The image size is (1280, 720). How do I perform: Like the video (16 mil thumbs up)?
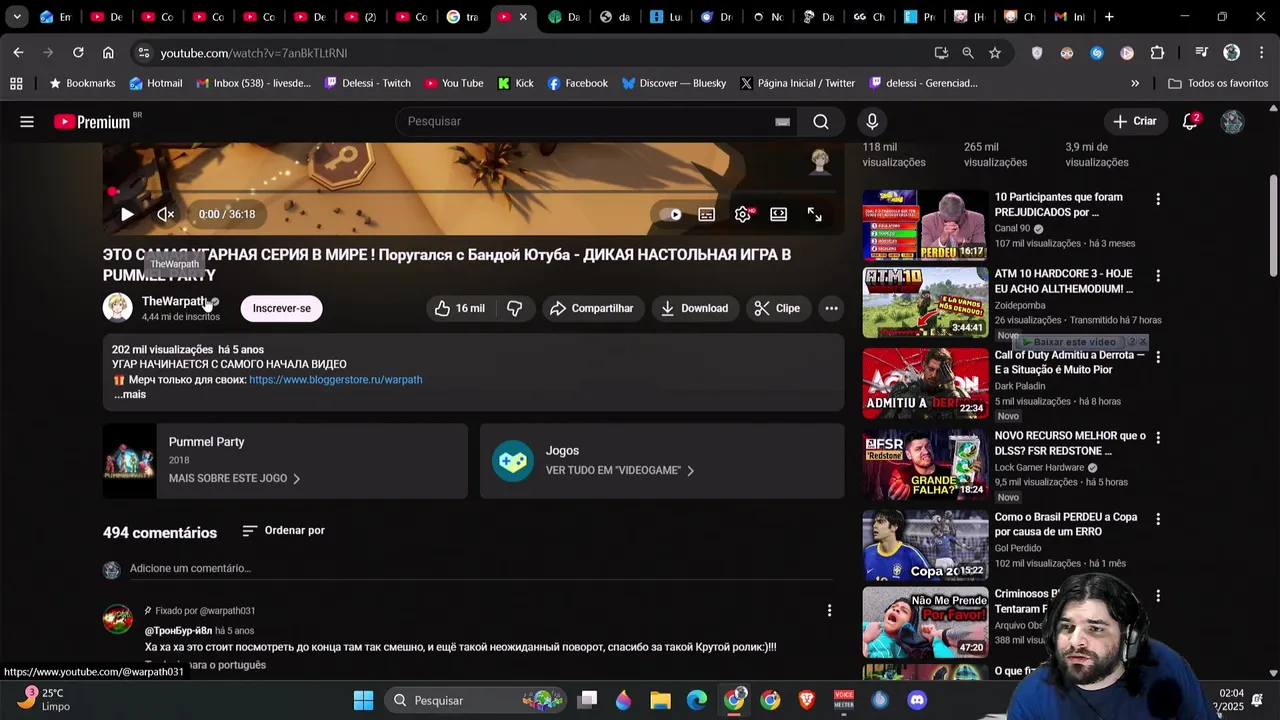click(x=460, y=308)
